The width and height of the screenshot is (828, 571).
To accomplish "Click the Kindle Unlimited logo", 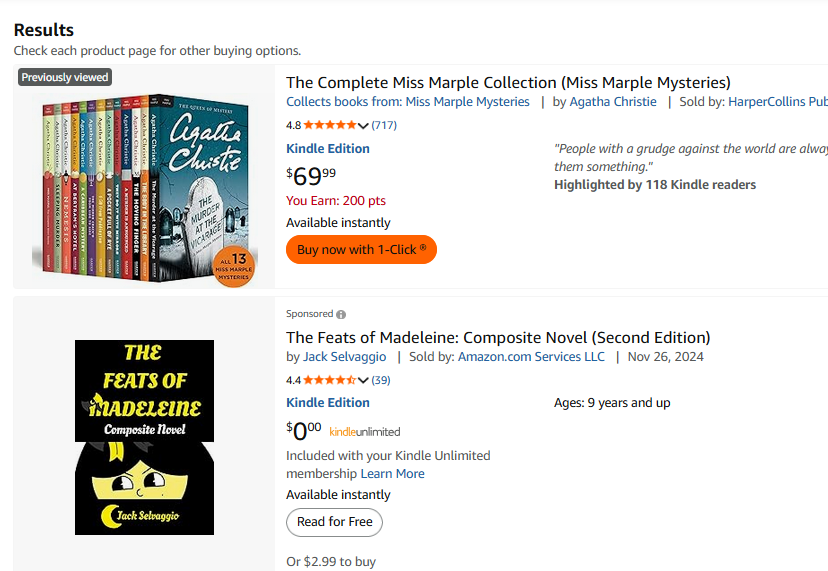I will pos(364,432).
